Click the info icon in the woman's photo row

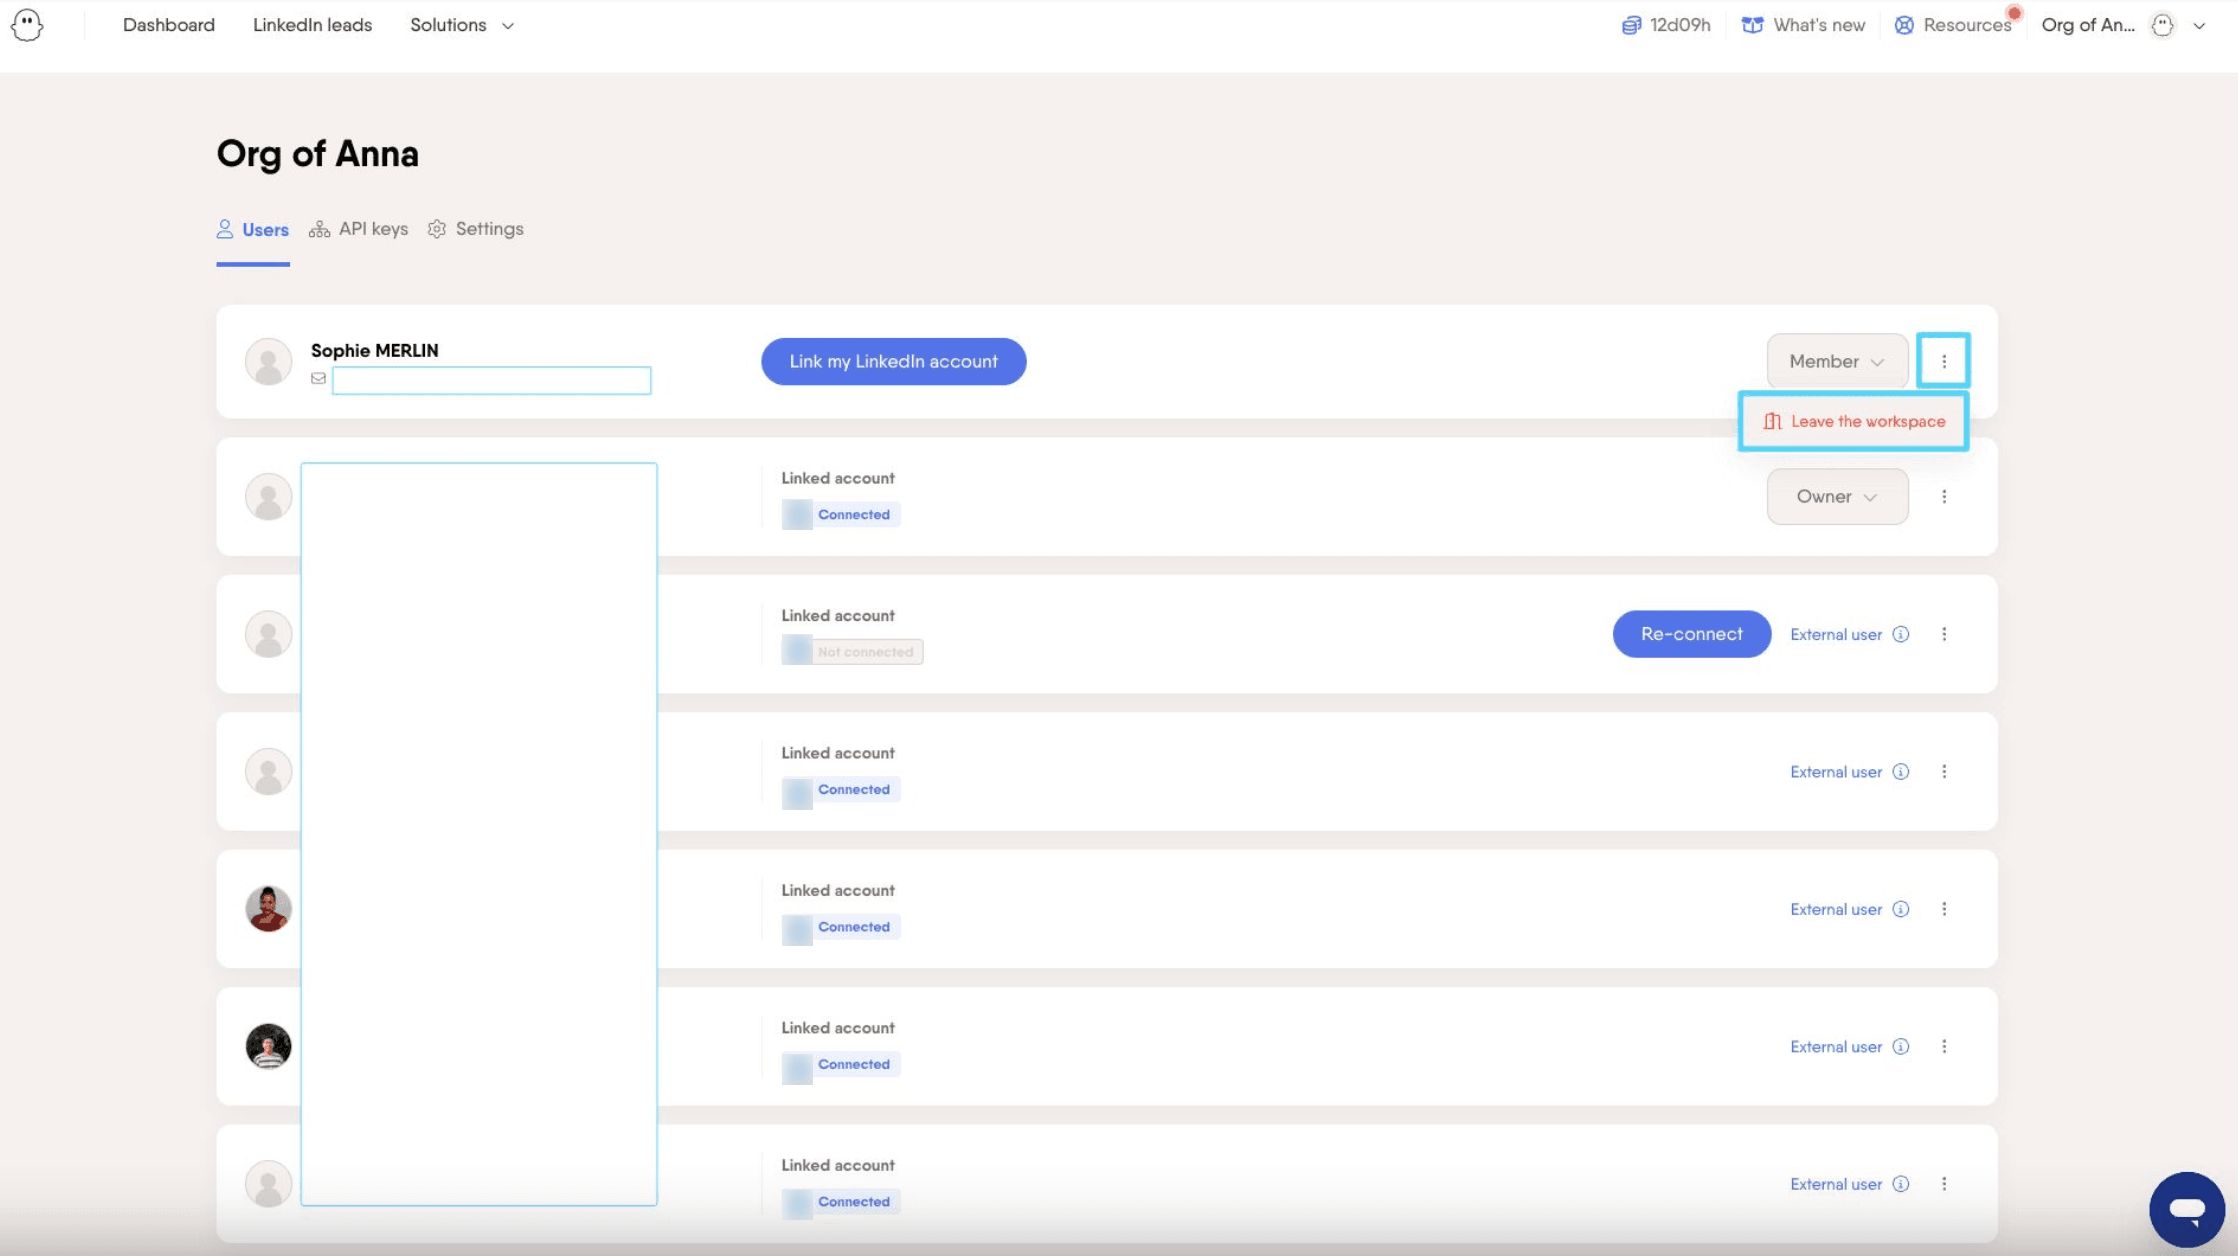(x=1900, y=909)
